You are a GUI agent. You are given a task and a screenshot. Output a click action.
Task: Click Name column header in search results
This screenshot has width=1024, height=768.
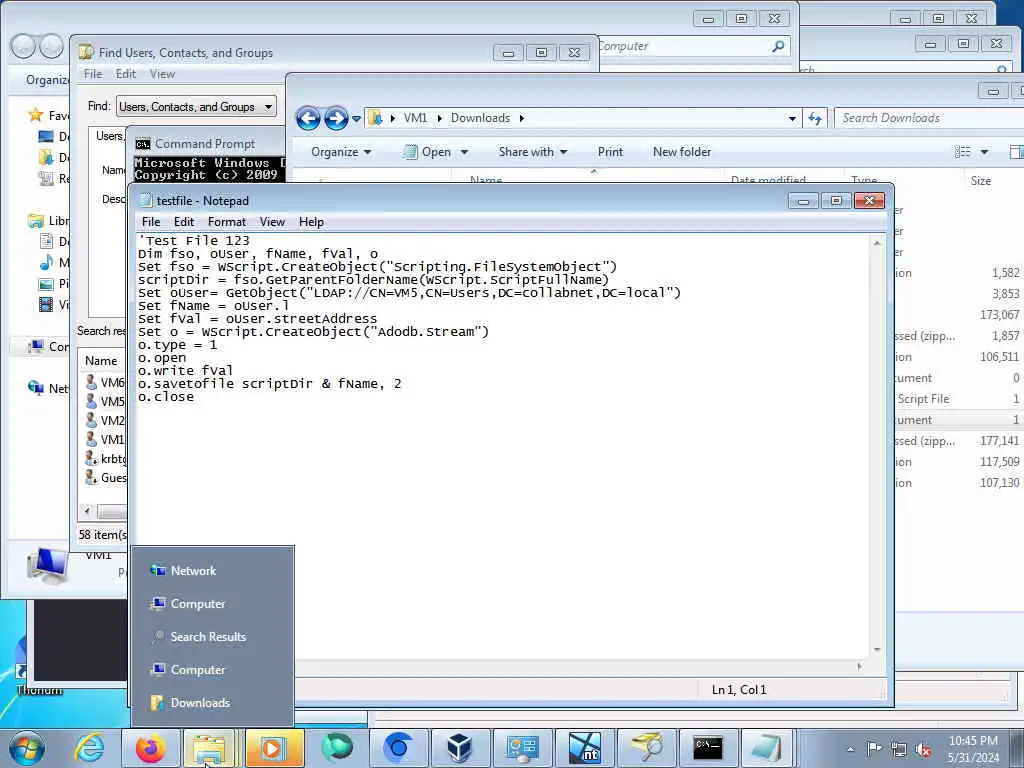pos(101,361)
